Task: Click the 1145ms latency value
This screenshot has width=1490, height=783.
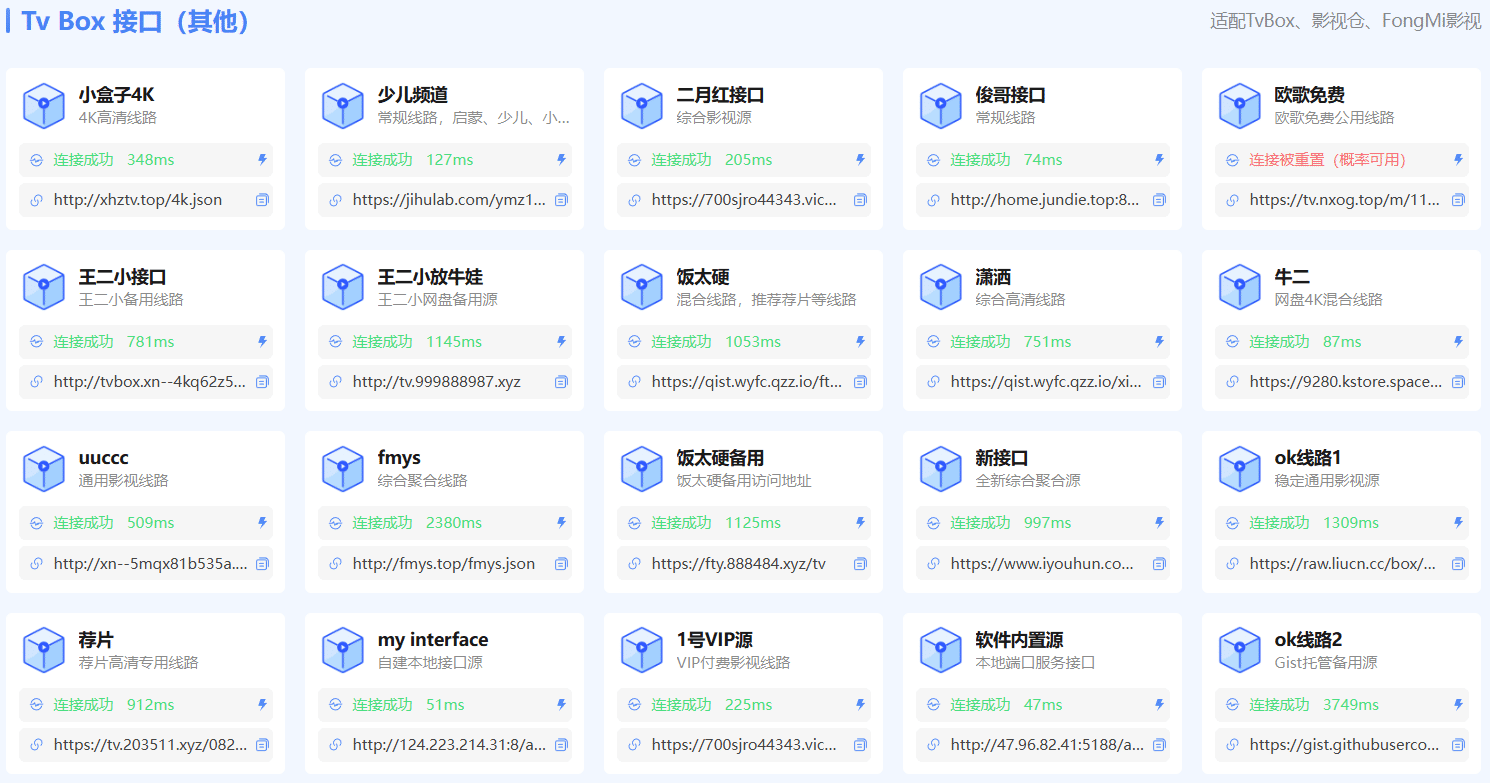Action: tap(454, 342)
